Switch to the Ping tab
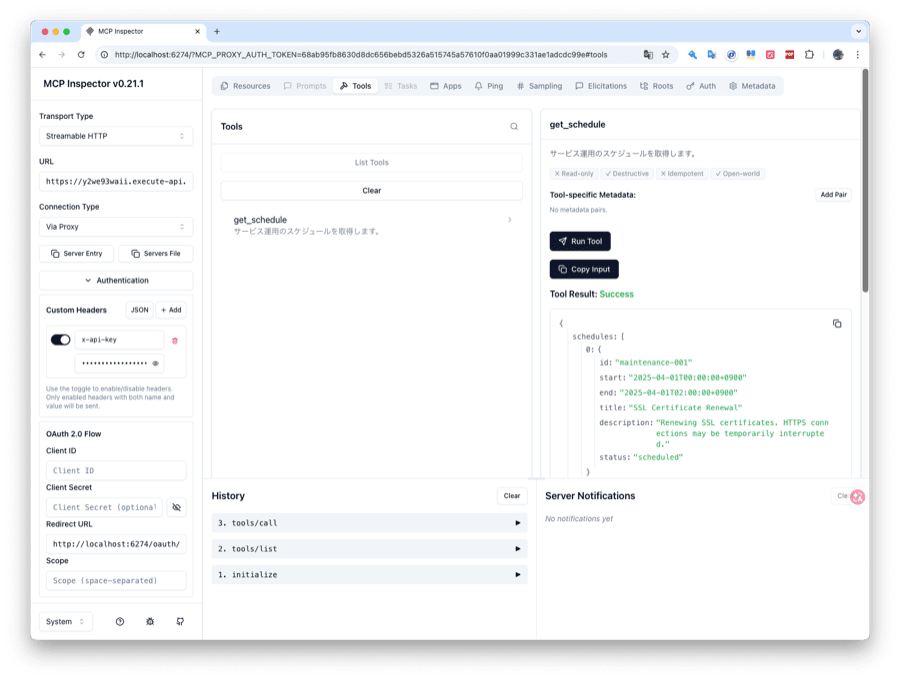 488,86
